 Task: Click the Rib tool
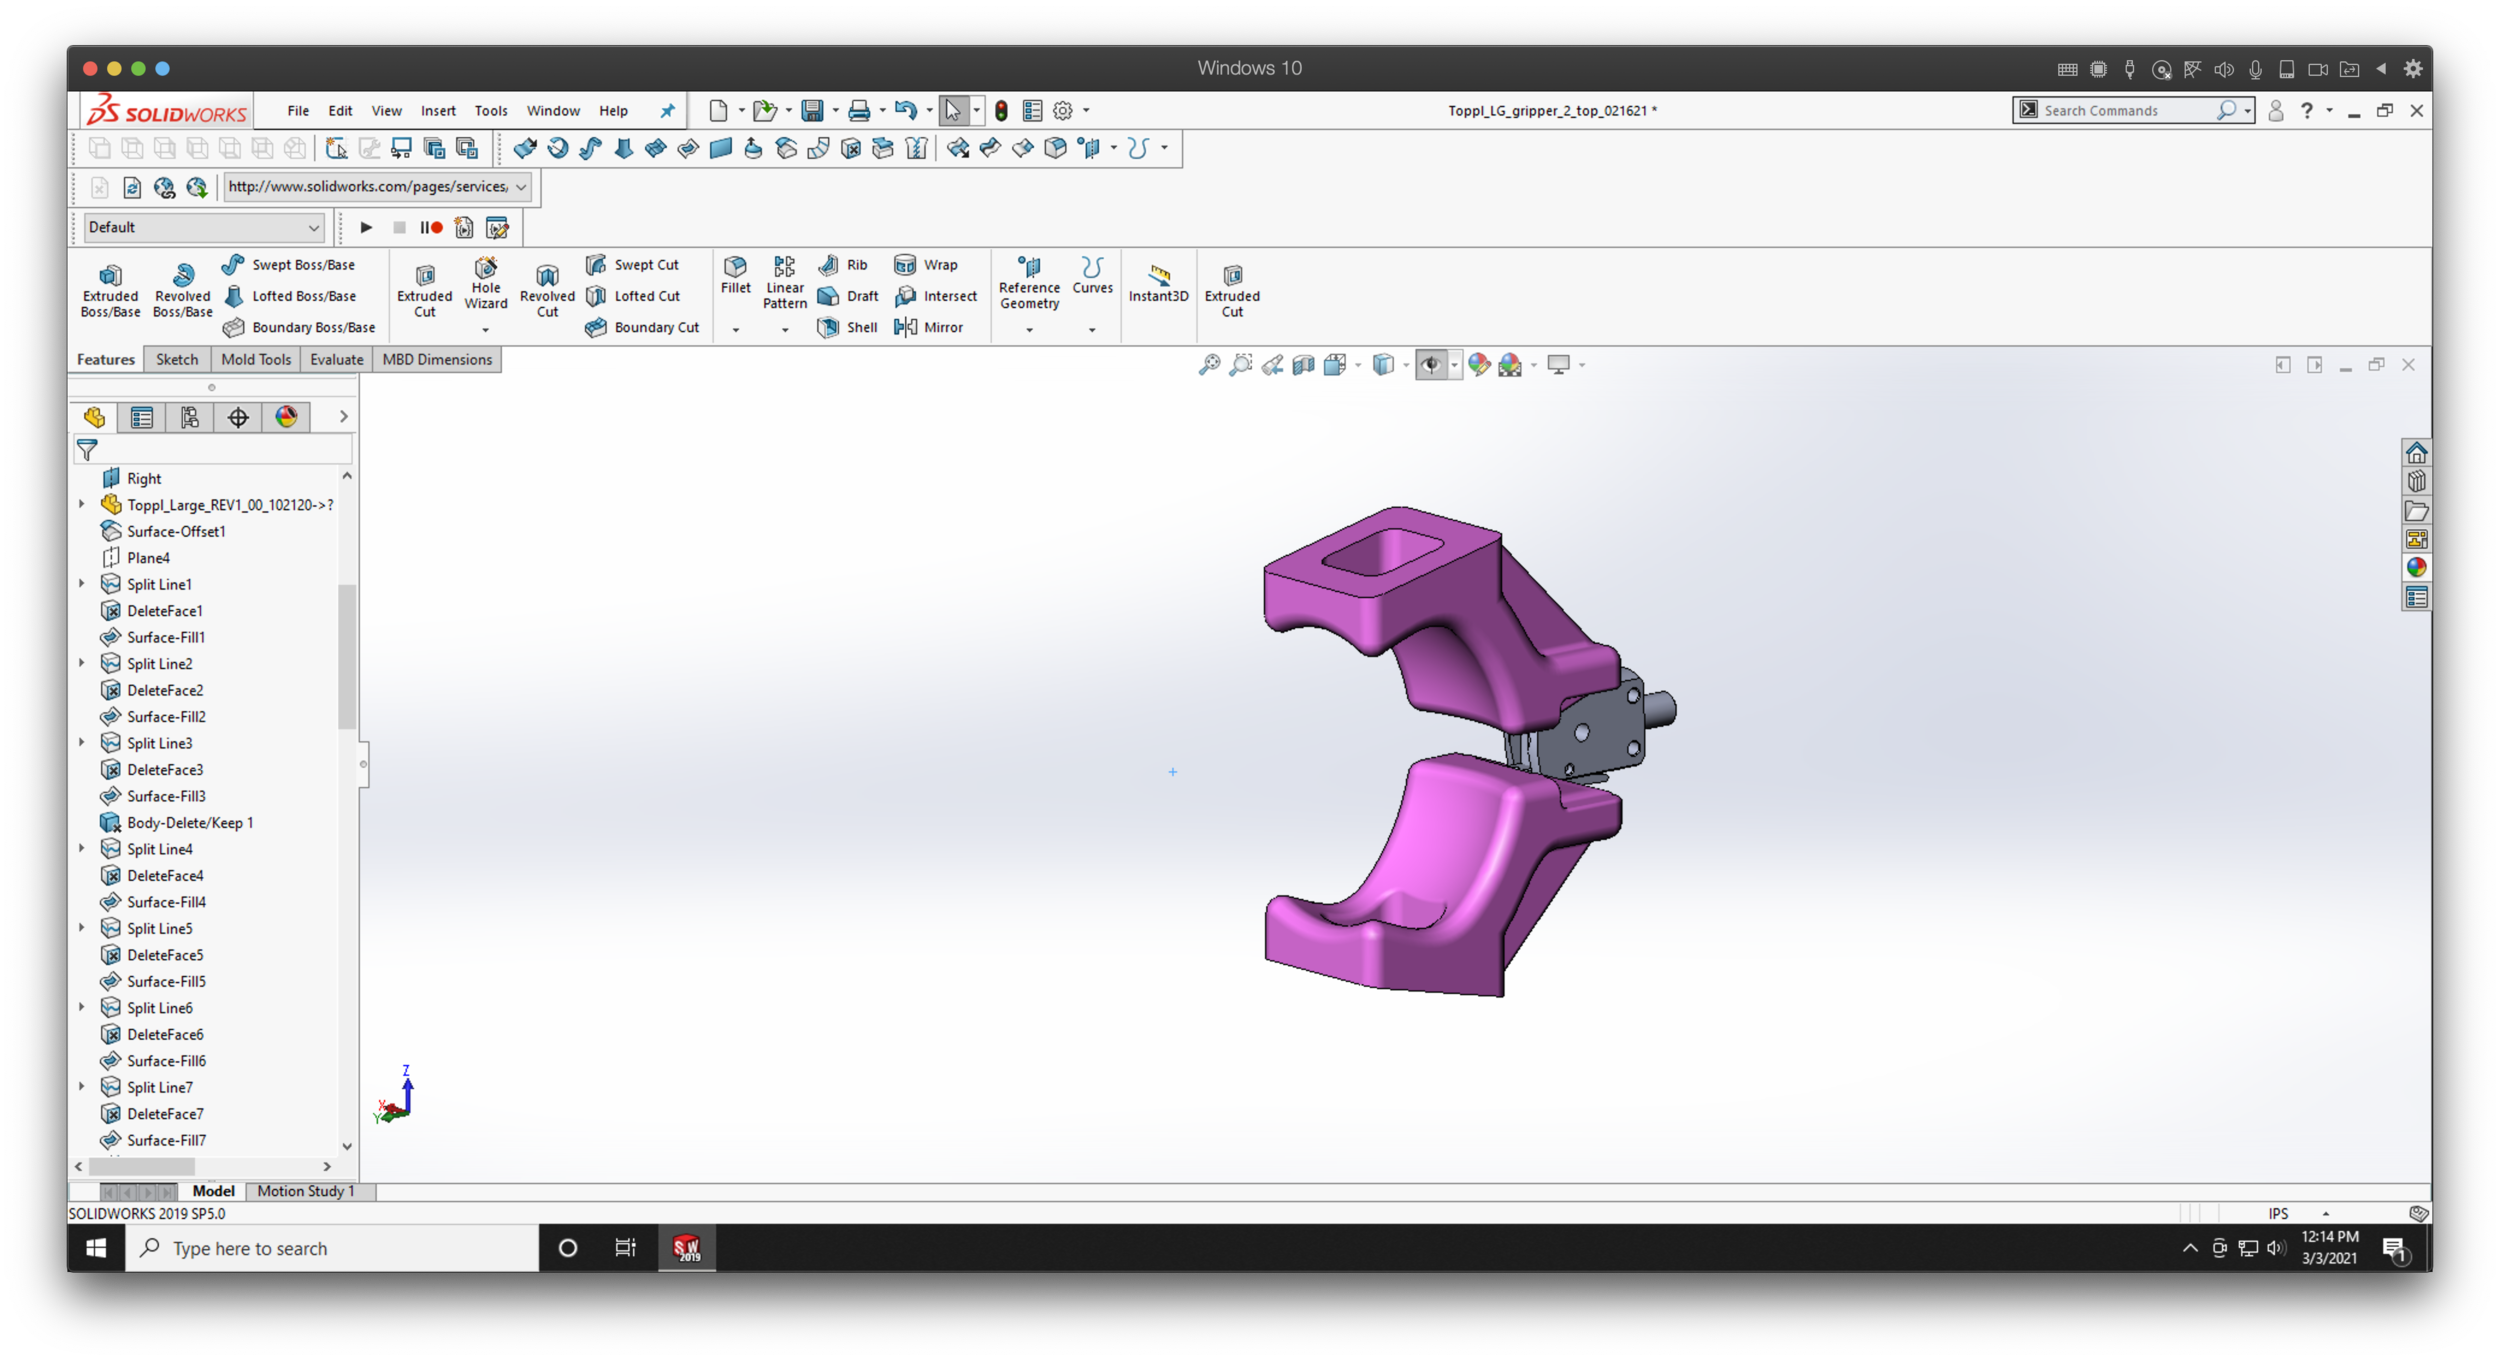click(x=842, y=265)
